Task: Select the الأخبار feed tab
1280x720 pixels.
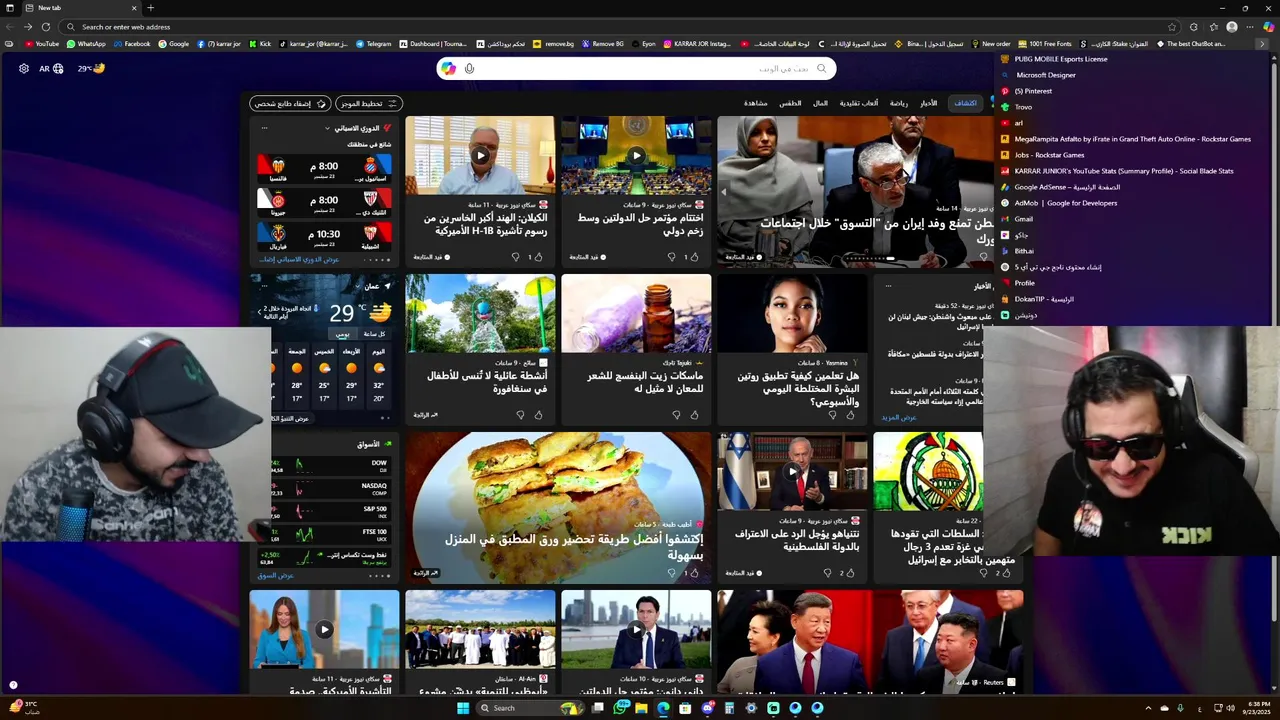Action: click(929, 103)
